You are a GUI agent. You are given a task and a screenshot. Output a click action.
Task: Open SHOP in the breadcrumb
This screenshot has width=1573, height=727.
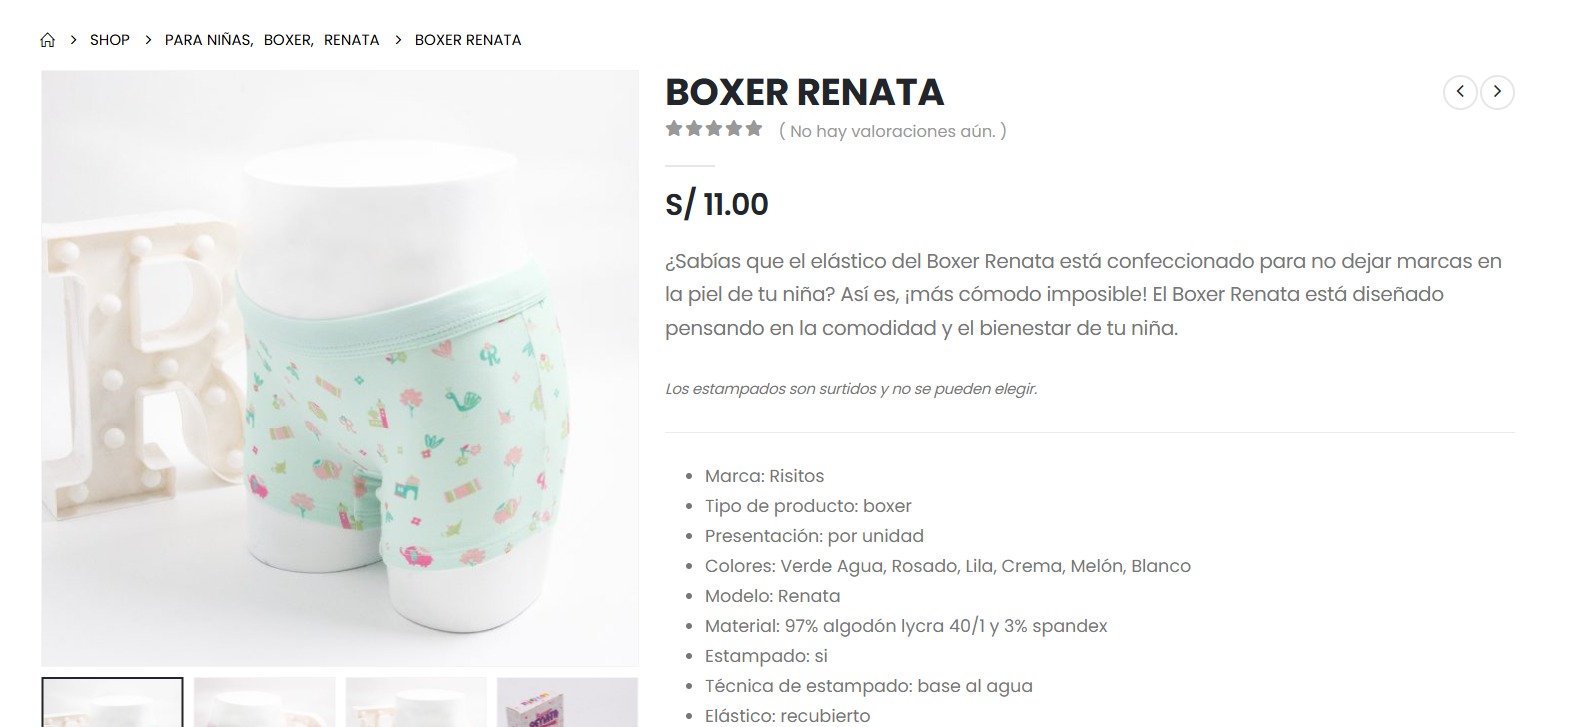[110, 40]
